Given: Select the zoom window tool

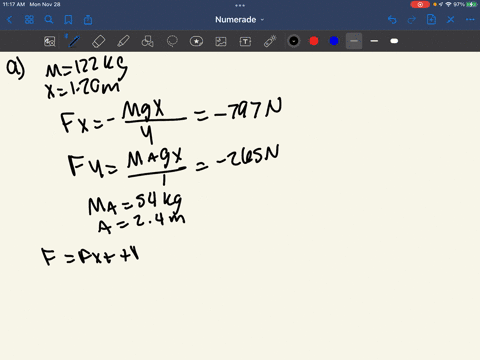Looking at the screenshot, I should 50,41.
